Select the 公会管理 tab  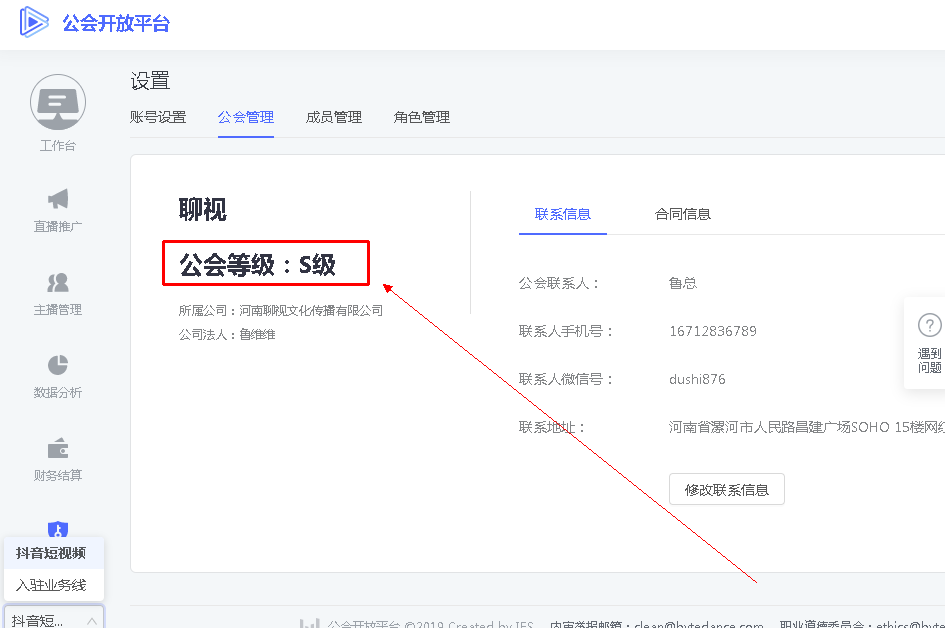click(246, 117)
